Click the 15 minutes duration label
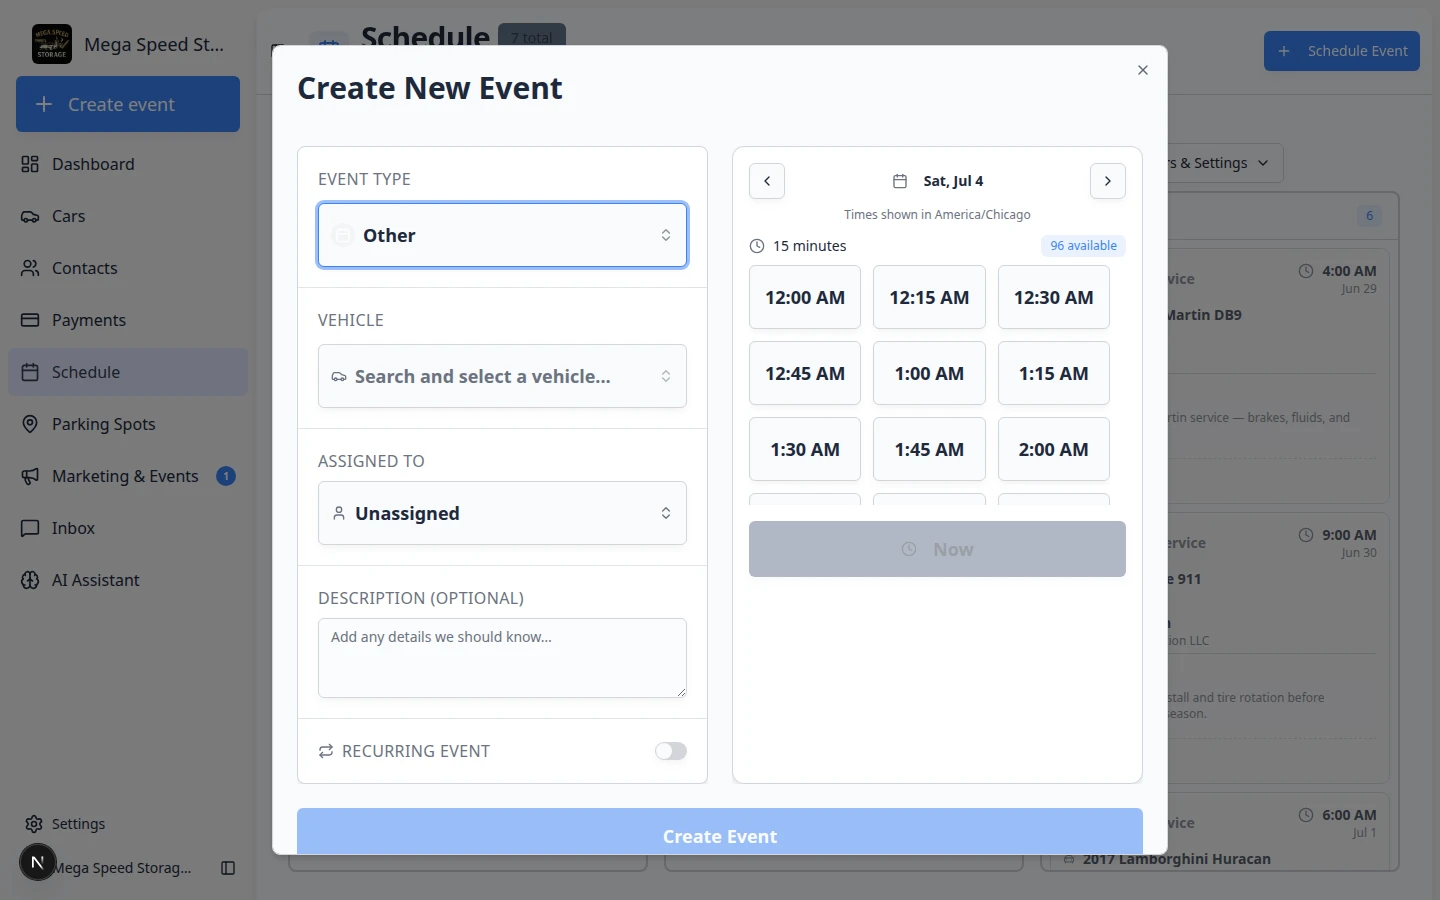Viewport: 1440px width, 900px height. [810, 246]
